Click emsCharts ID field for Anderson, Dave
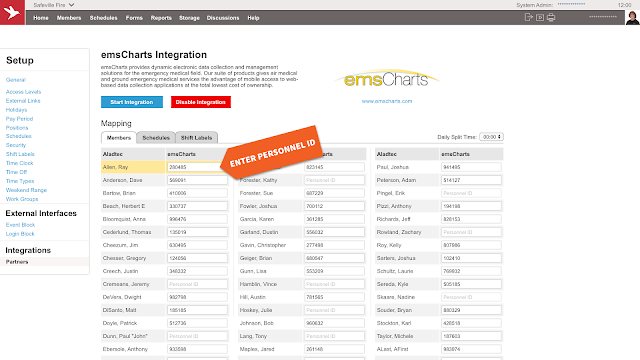 (x=197, y=180)
